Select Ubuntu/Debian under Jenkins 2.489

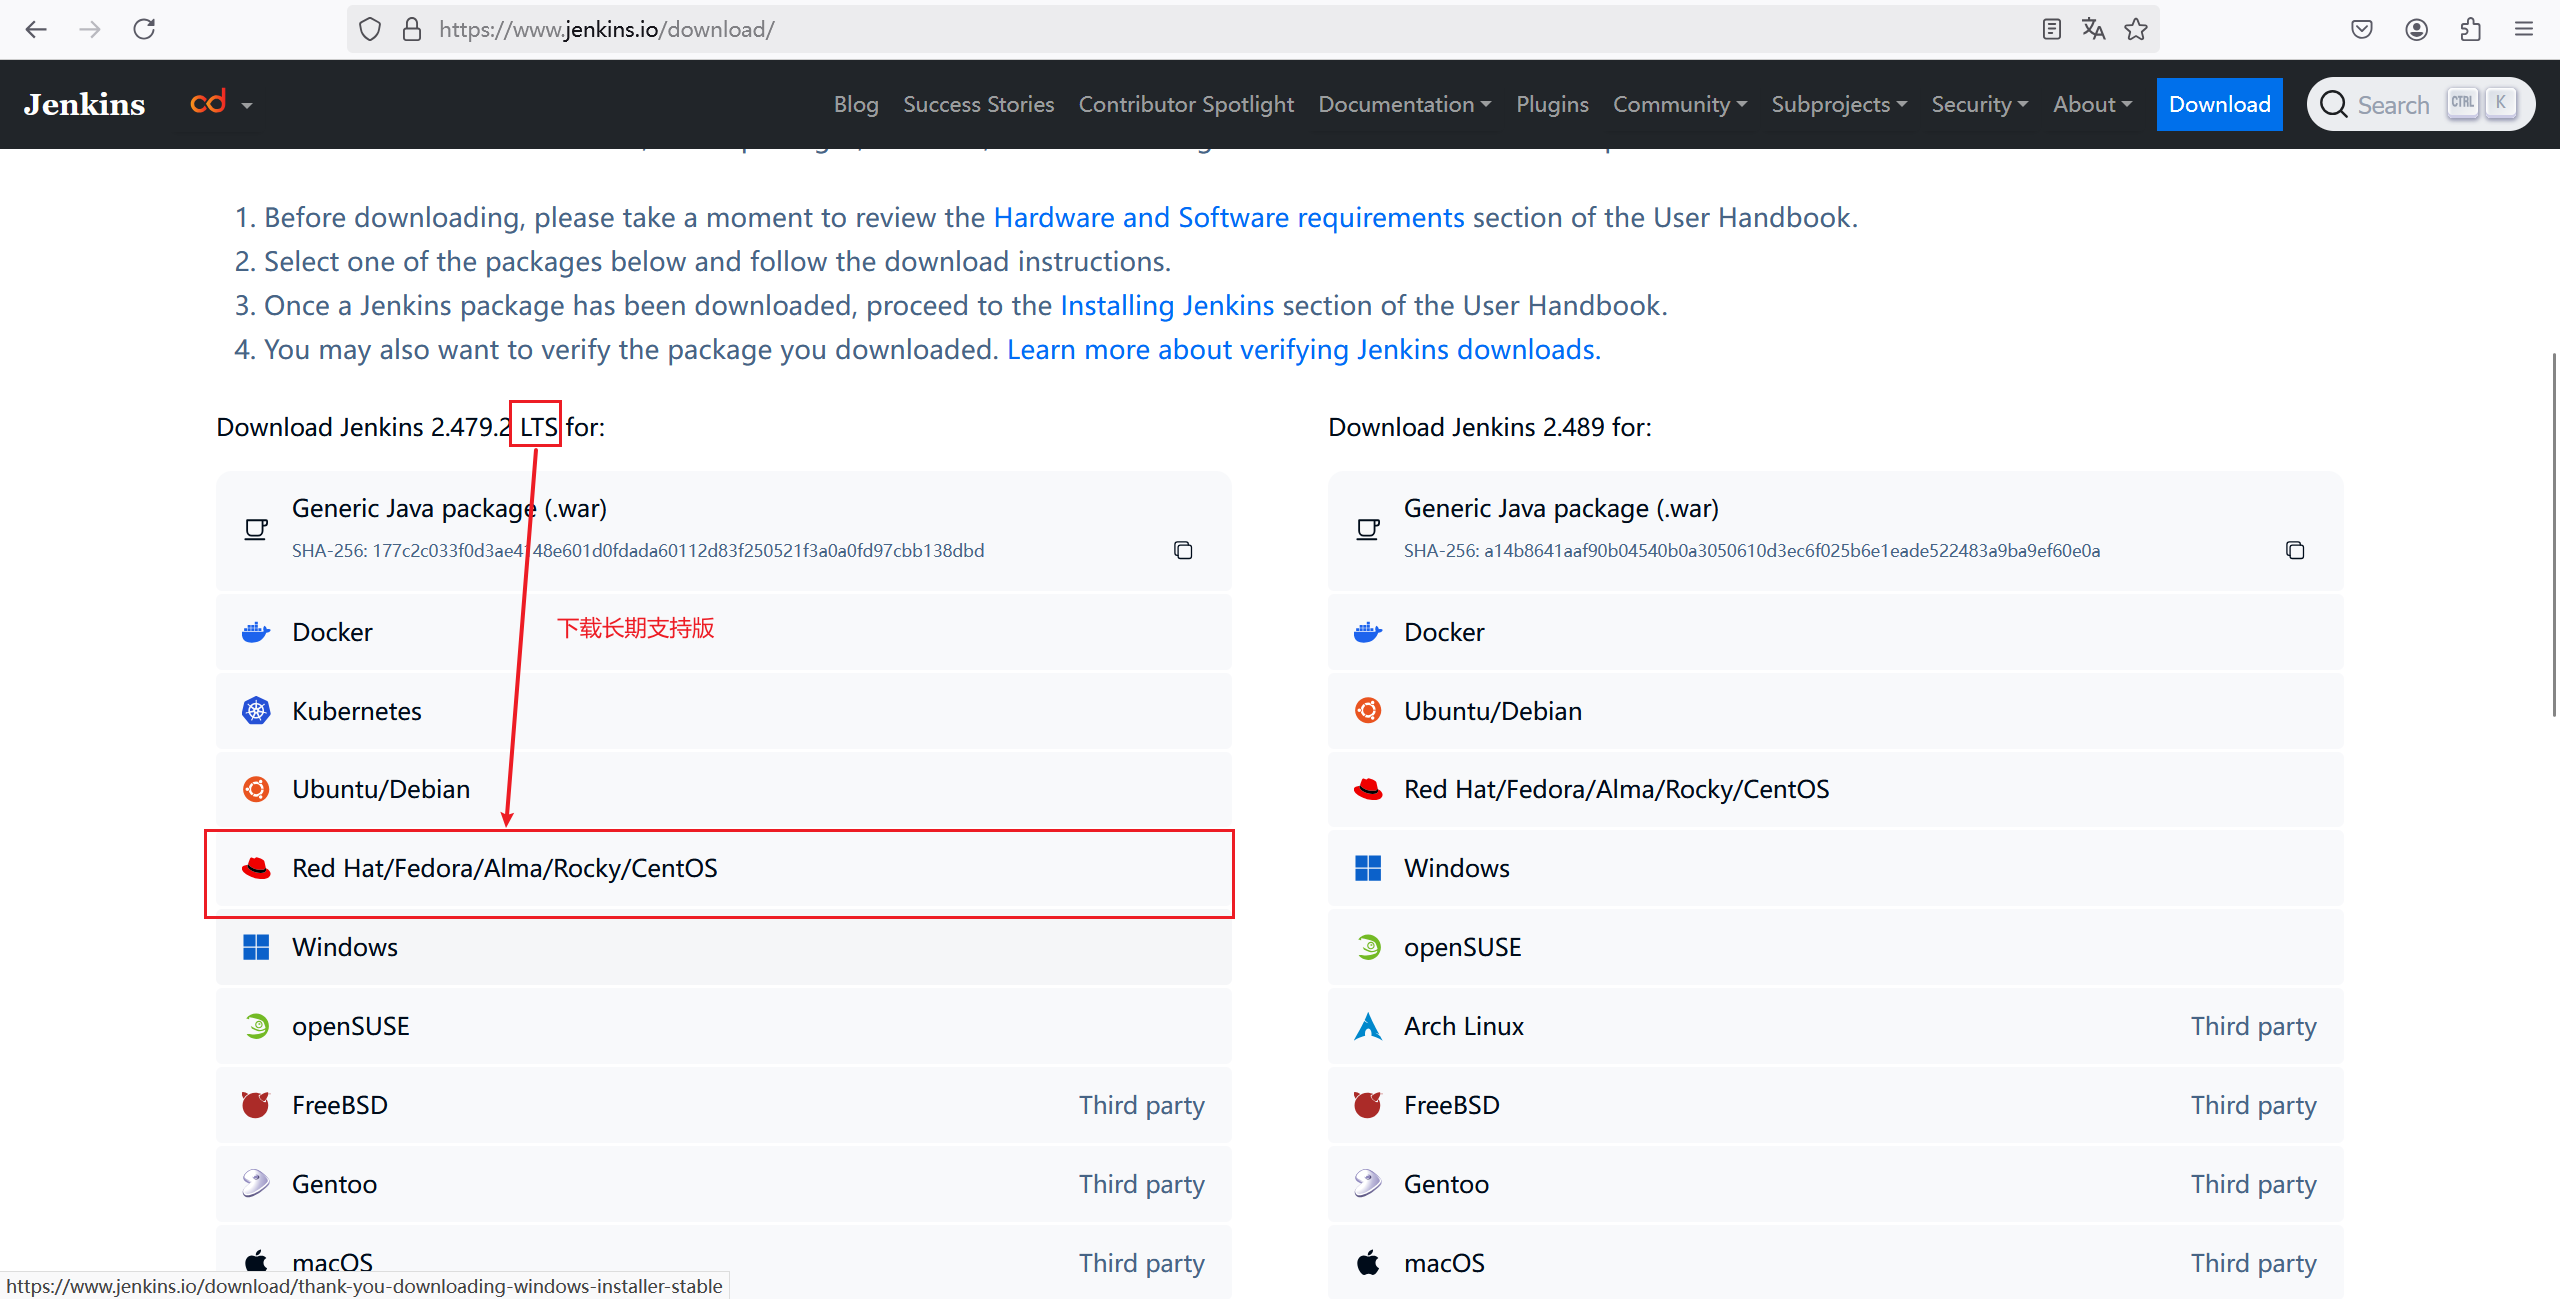[1836, 711]
